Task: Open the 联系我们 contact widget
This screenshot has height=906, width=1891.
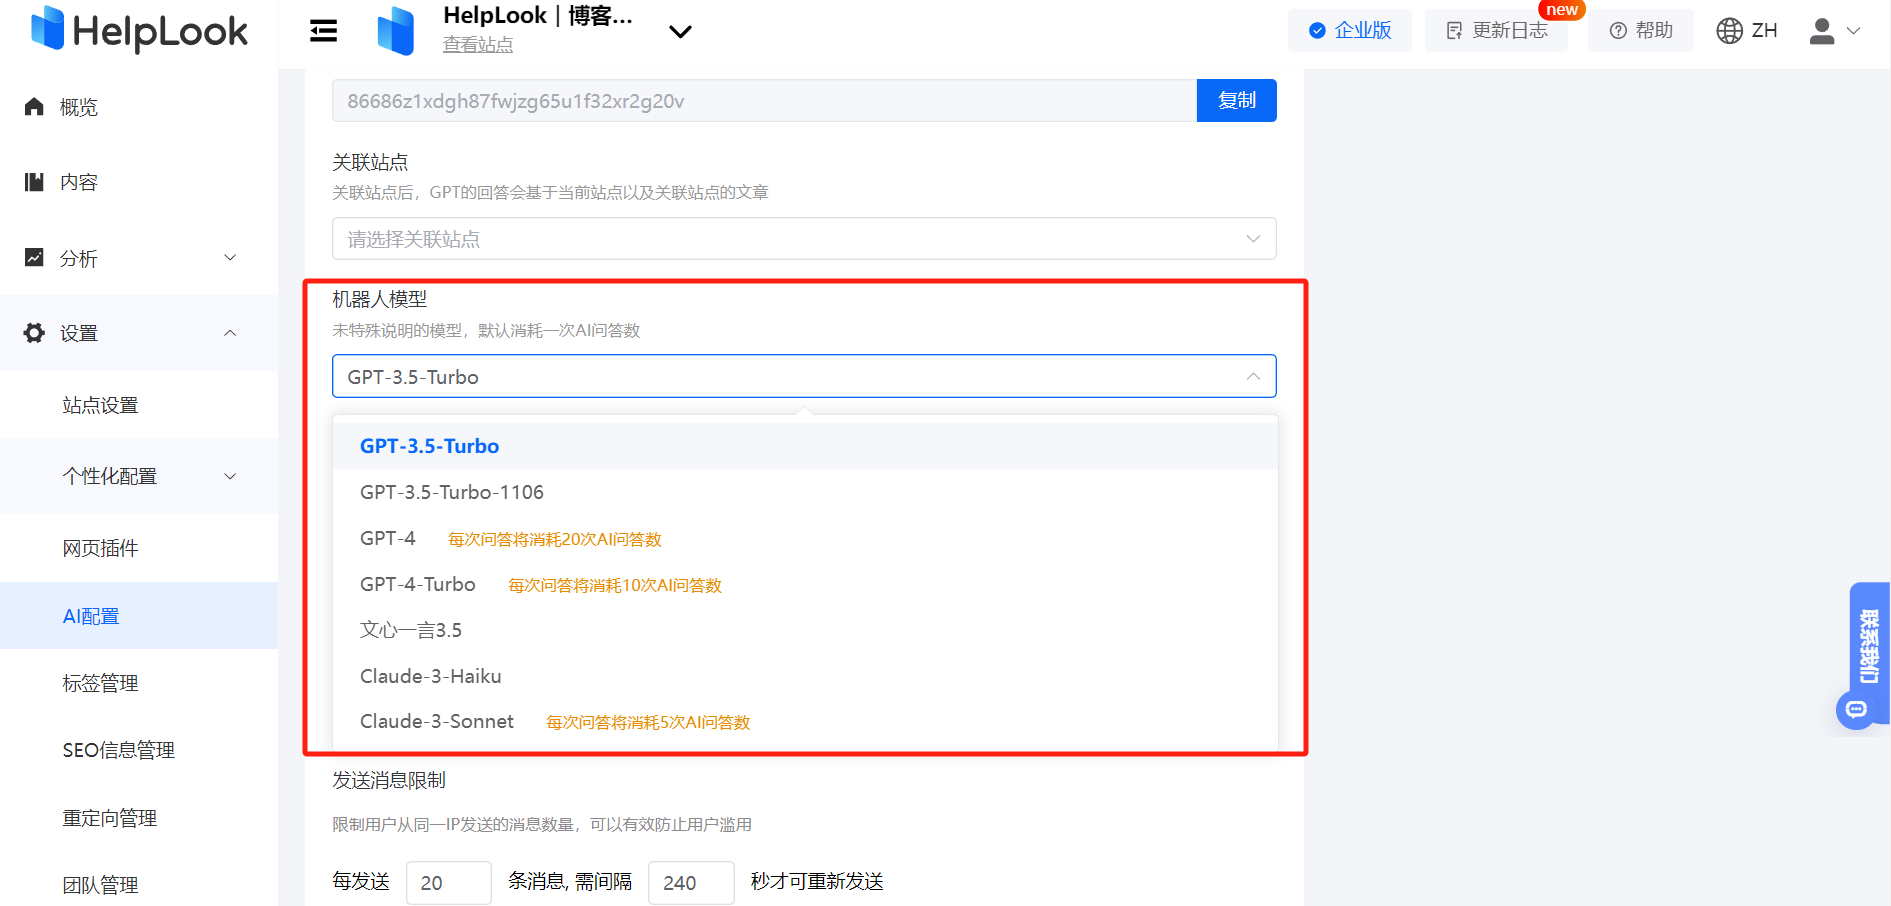Action: [x=1869, y=647]
